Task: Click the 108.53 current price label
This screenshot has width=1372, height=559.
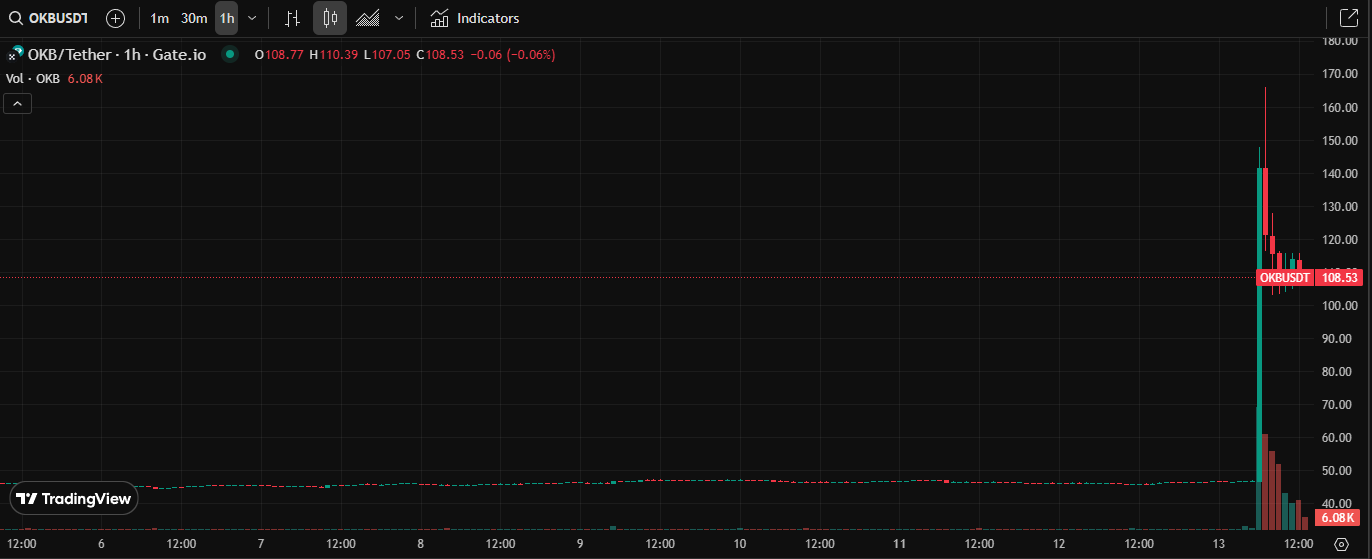Action: [1339, 277]
